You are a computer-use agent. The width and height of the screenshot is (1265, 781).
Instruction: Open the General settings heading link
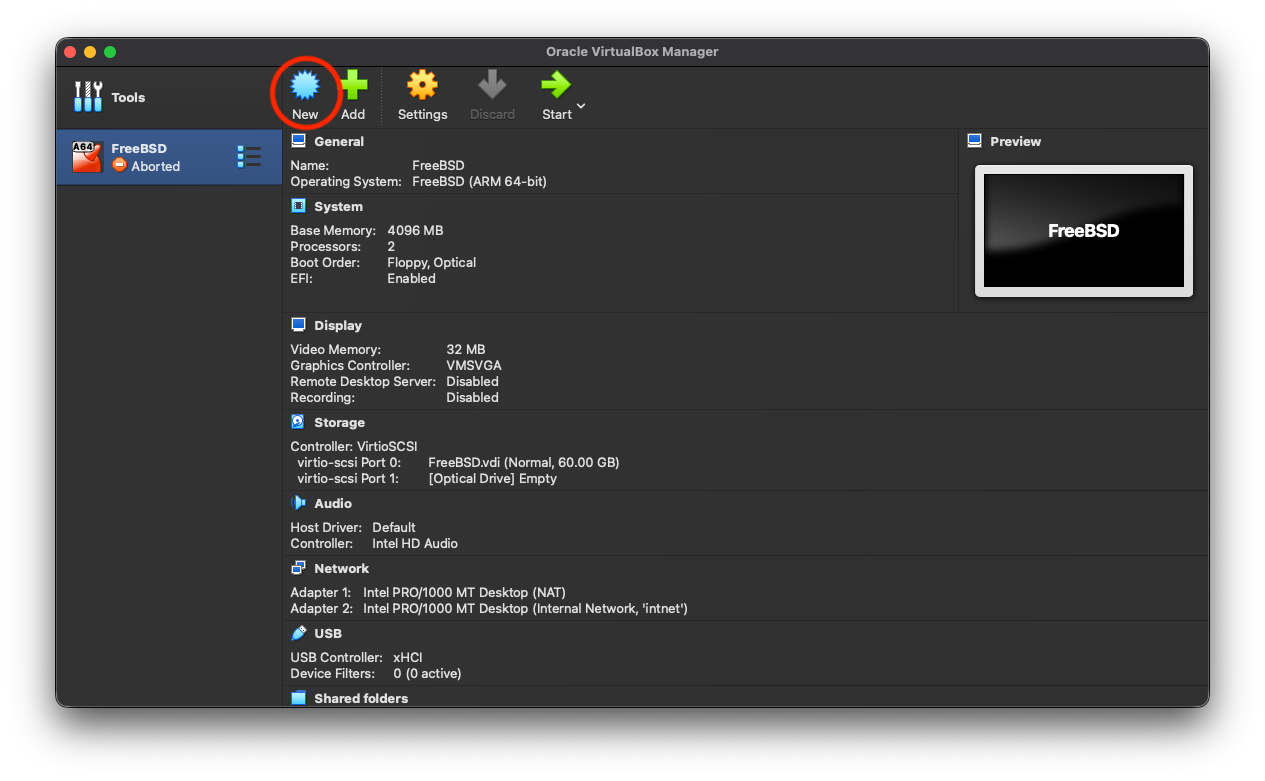339,142
